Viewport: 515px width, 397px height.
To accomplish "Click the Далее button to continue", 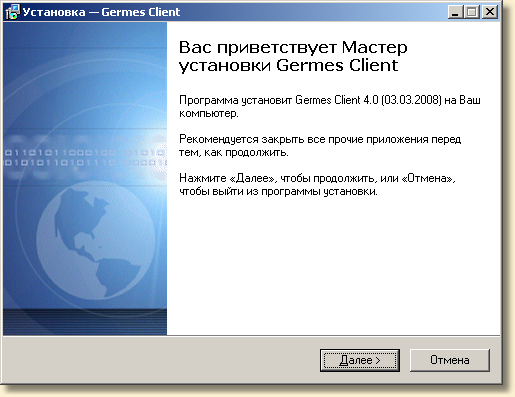I will click(x=360, y=360).
